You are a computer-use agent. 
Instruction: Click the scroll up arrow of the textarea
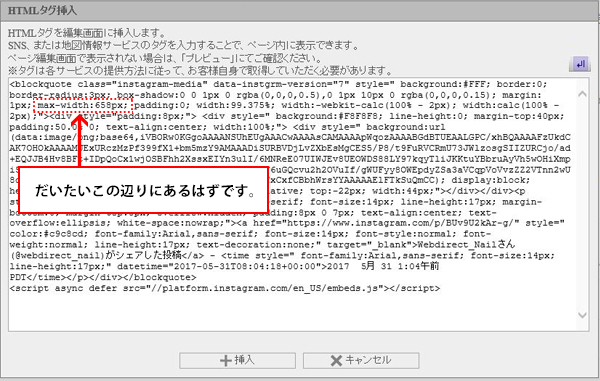click(x=582, y=93)
